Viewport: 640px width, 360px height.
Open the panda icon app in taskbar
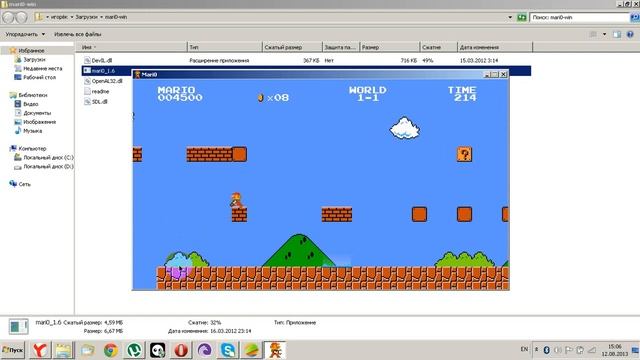pyautogui.click(x=158, y=350)
